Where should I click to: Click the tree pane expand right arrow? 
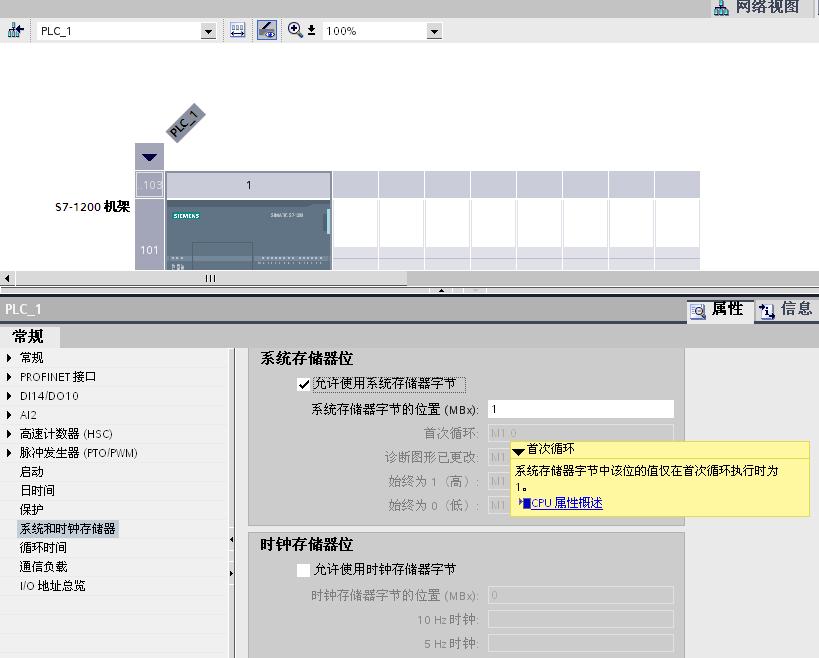pos(231,573)
